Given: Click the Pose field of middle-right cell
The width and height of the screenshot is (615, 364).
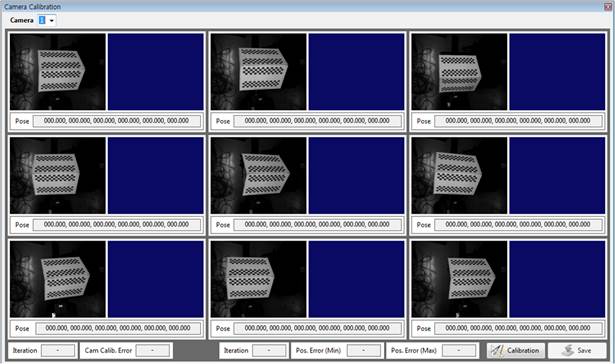Looking at the screenshot, I should (518, 225).
